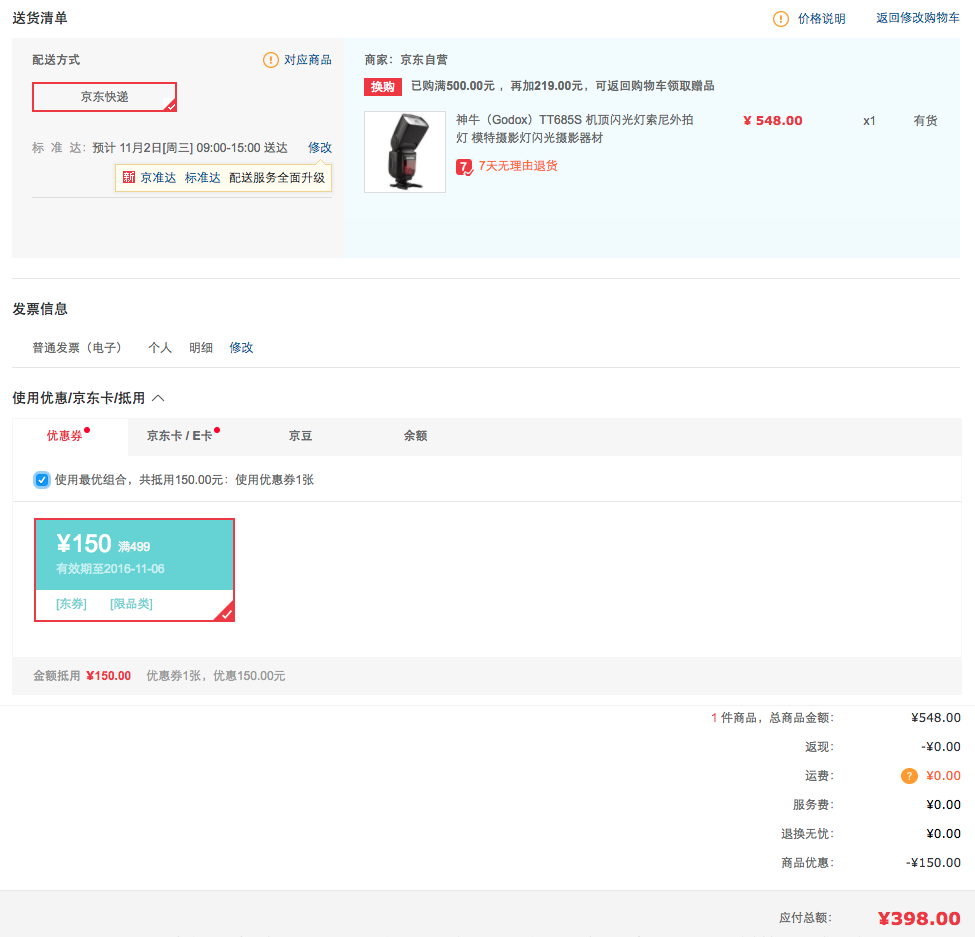The height and width of the screenshot is (937, 975).
Task: Open the 余额 tab
Action: click(415, 436)
